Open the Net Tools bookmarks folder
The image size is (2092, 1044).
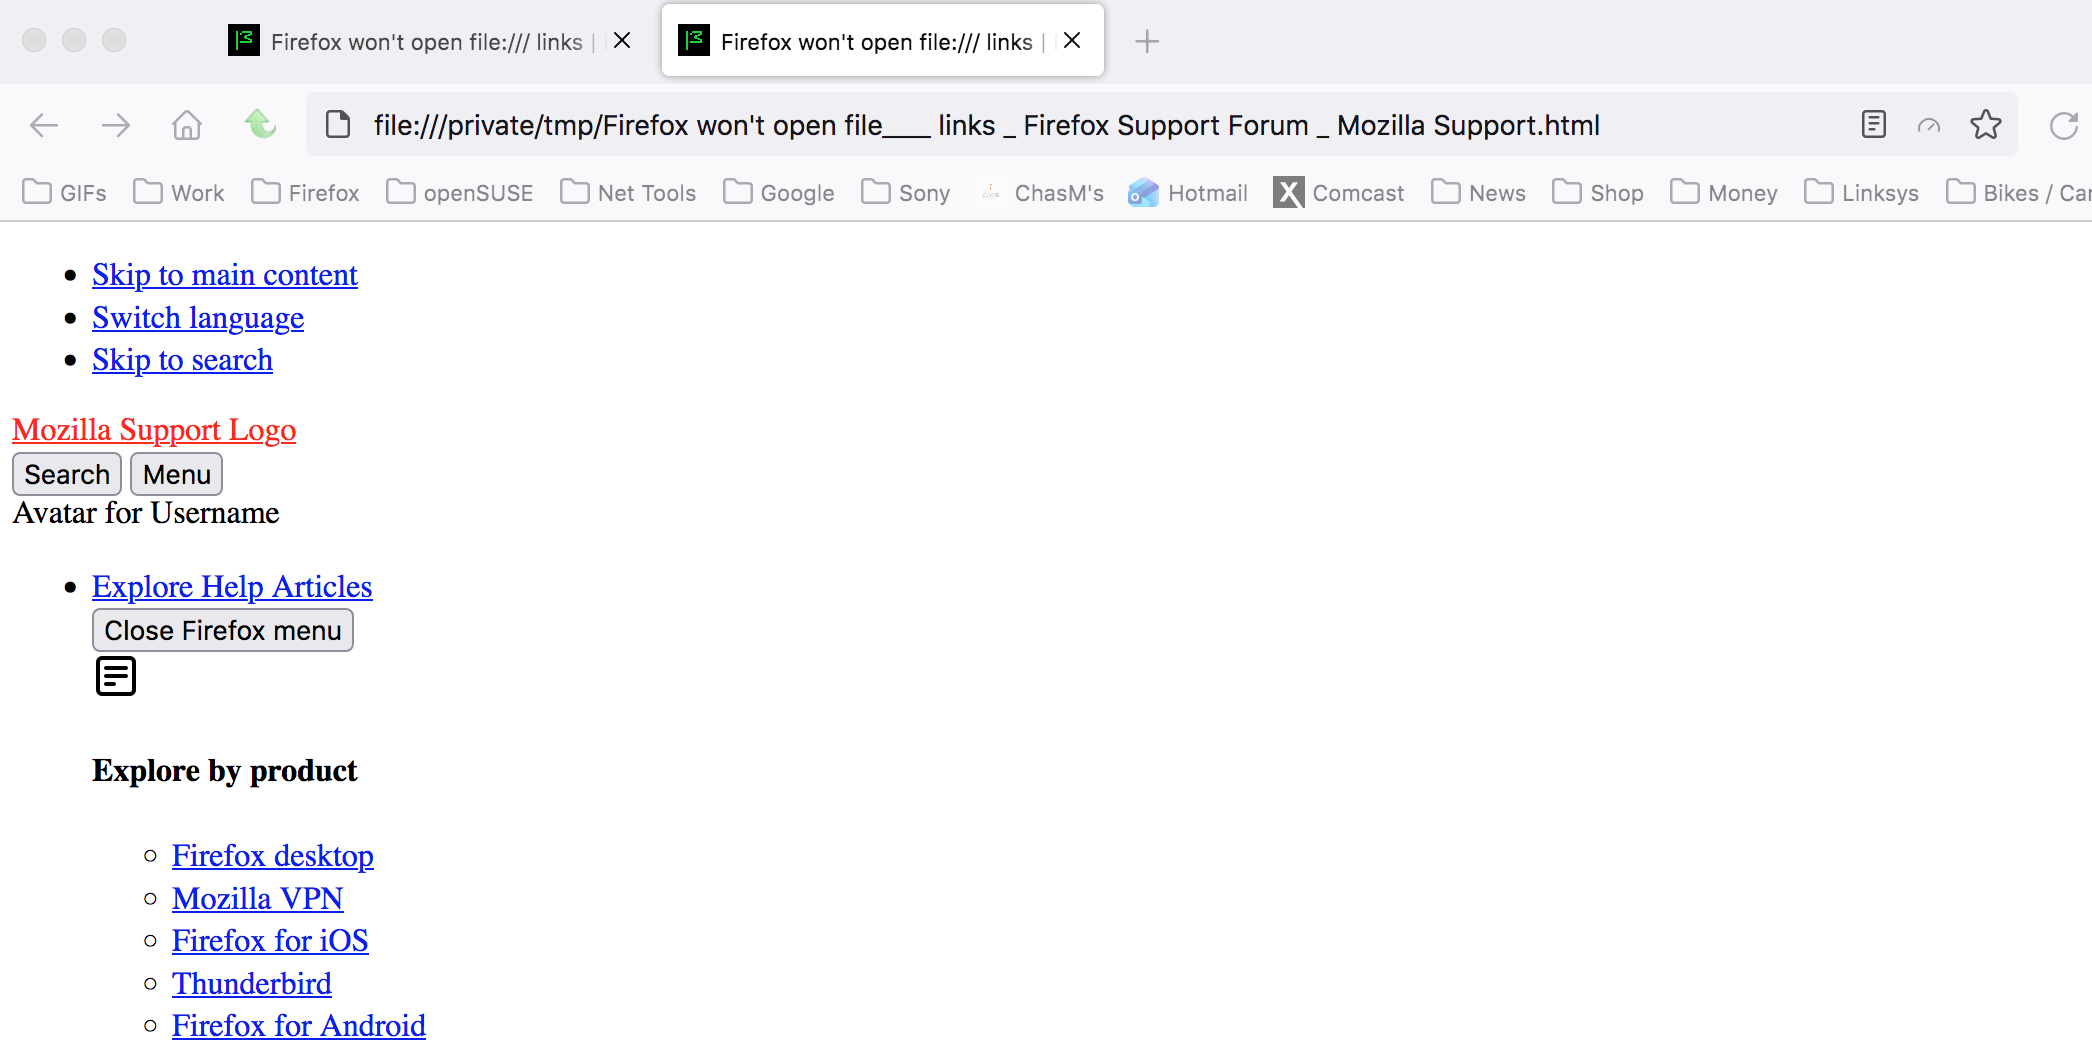(628, 193)
